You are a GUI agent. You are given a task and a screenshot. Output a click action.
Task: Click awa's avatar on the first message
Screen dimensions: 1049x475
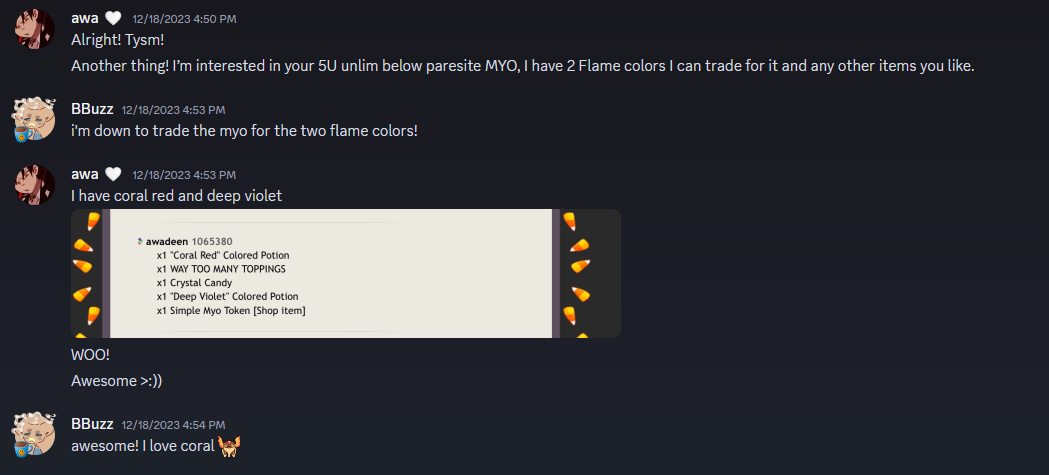pyautogui.click(x=35, y=29)
